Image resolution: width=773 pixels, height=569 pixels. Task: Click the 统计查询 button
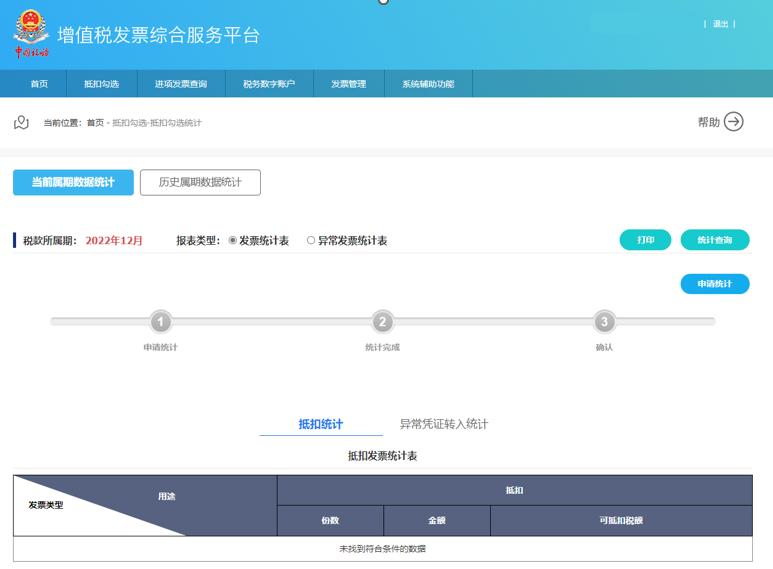(x=715, y=240)
